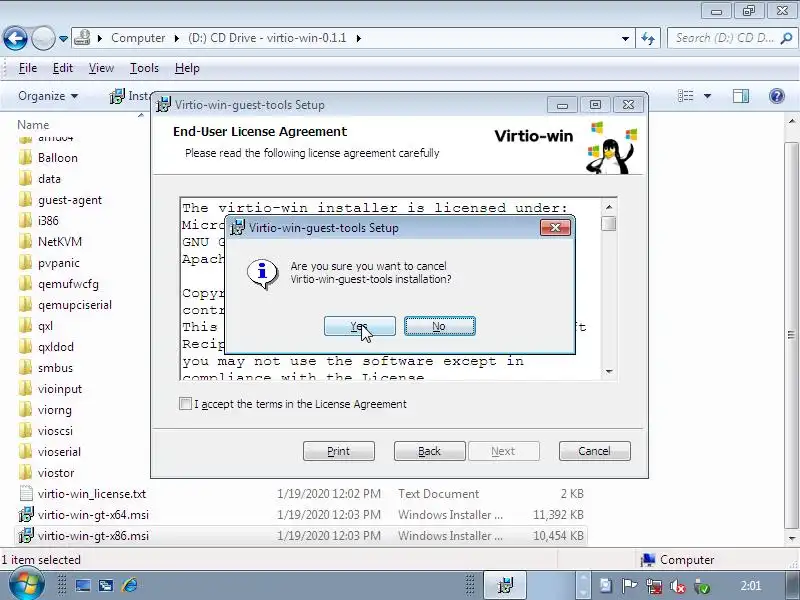Toggle the preview pane icon
Screen dimensions: 800x600
741,96
